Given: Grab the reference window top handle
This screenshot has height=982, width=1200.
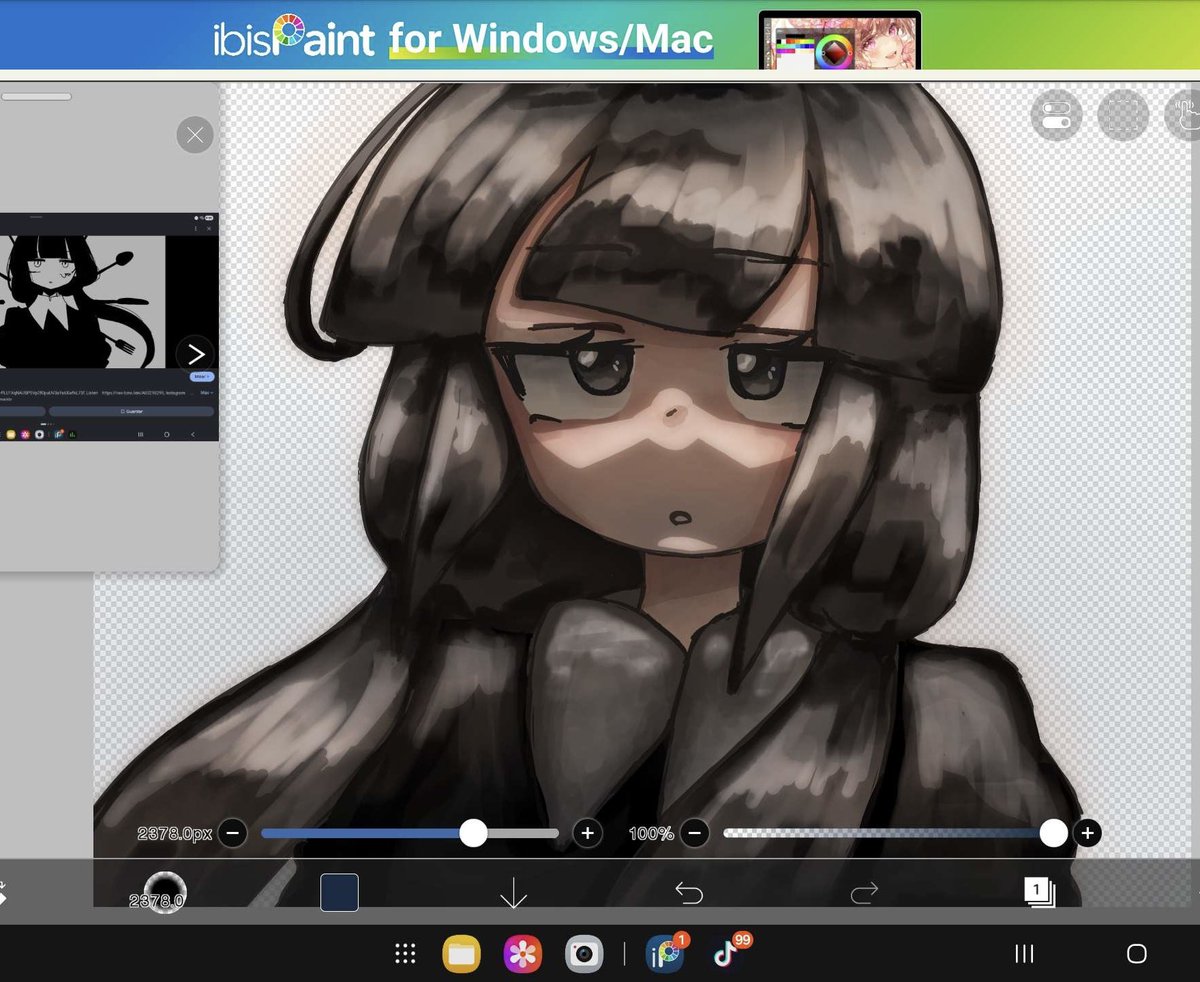Looking at the screenshot, I should click(x=36, y=97).
